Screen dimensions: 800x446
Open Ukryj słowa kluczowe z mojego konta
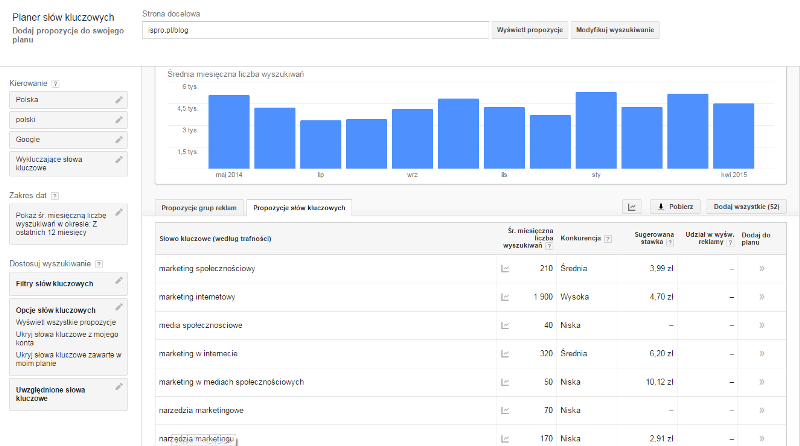(x=67, y=339)
